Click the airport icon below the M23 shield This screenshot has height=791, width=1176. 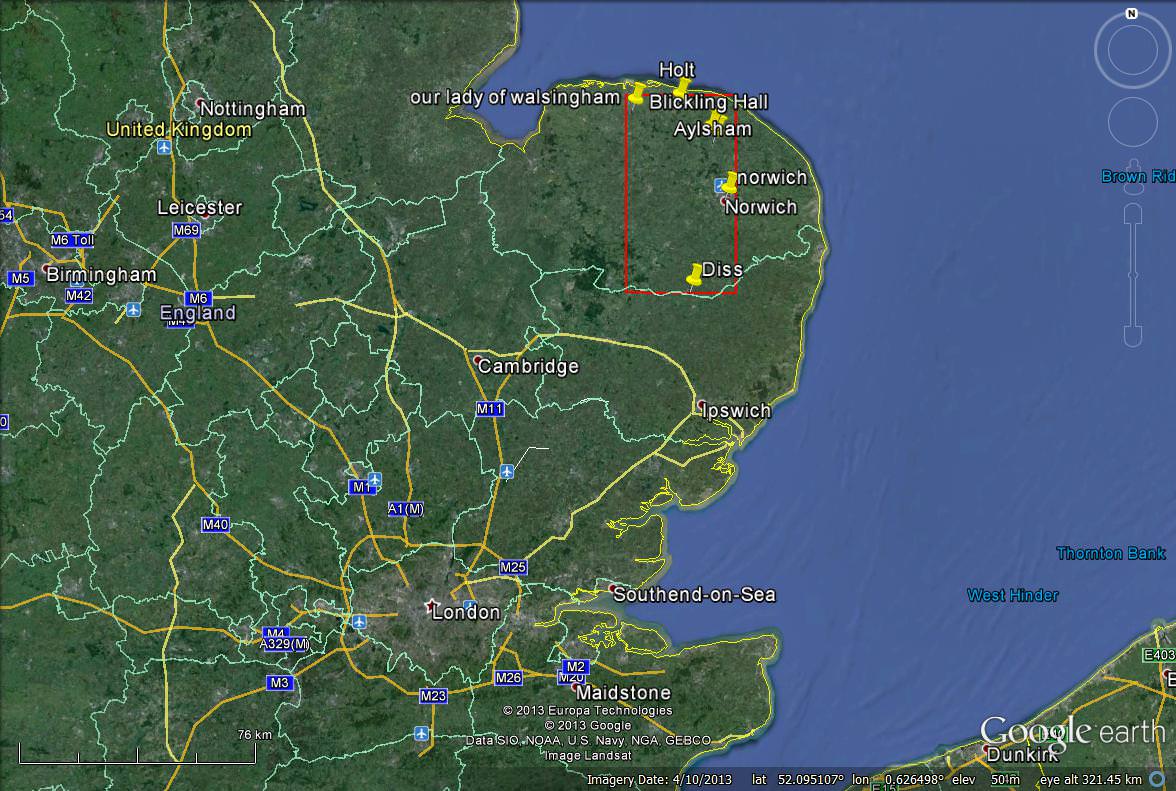coord(422,733)
